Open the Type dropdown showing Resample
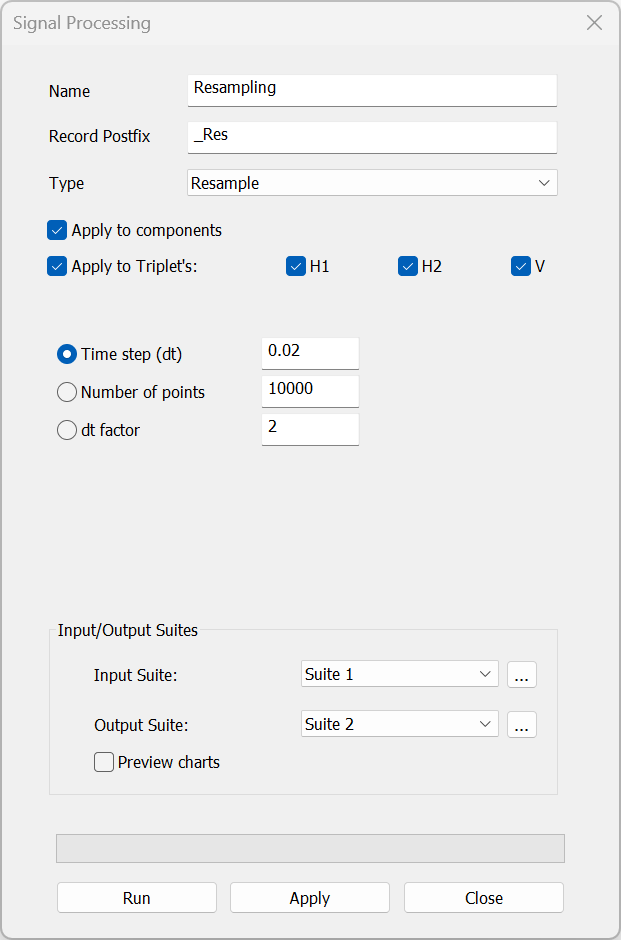 click(x=372, y=183)
